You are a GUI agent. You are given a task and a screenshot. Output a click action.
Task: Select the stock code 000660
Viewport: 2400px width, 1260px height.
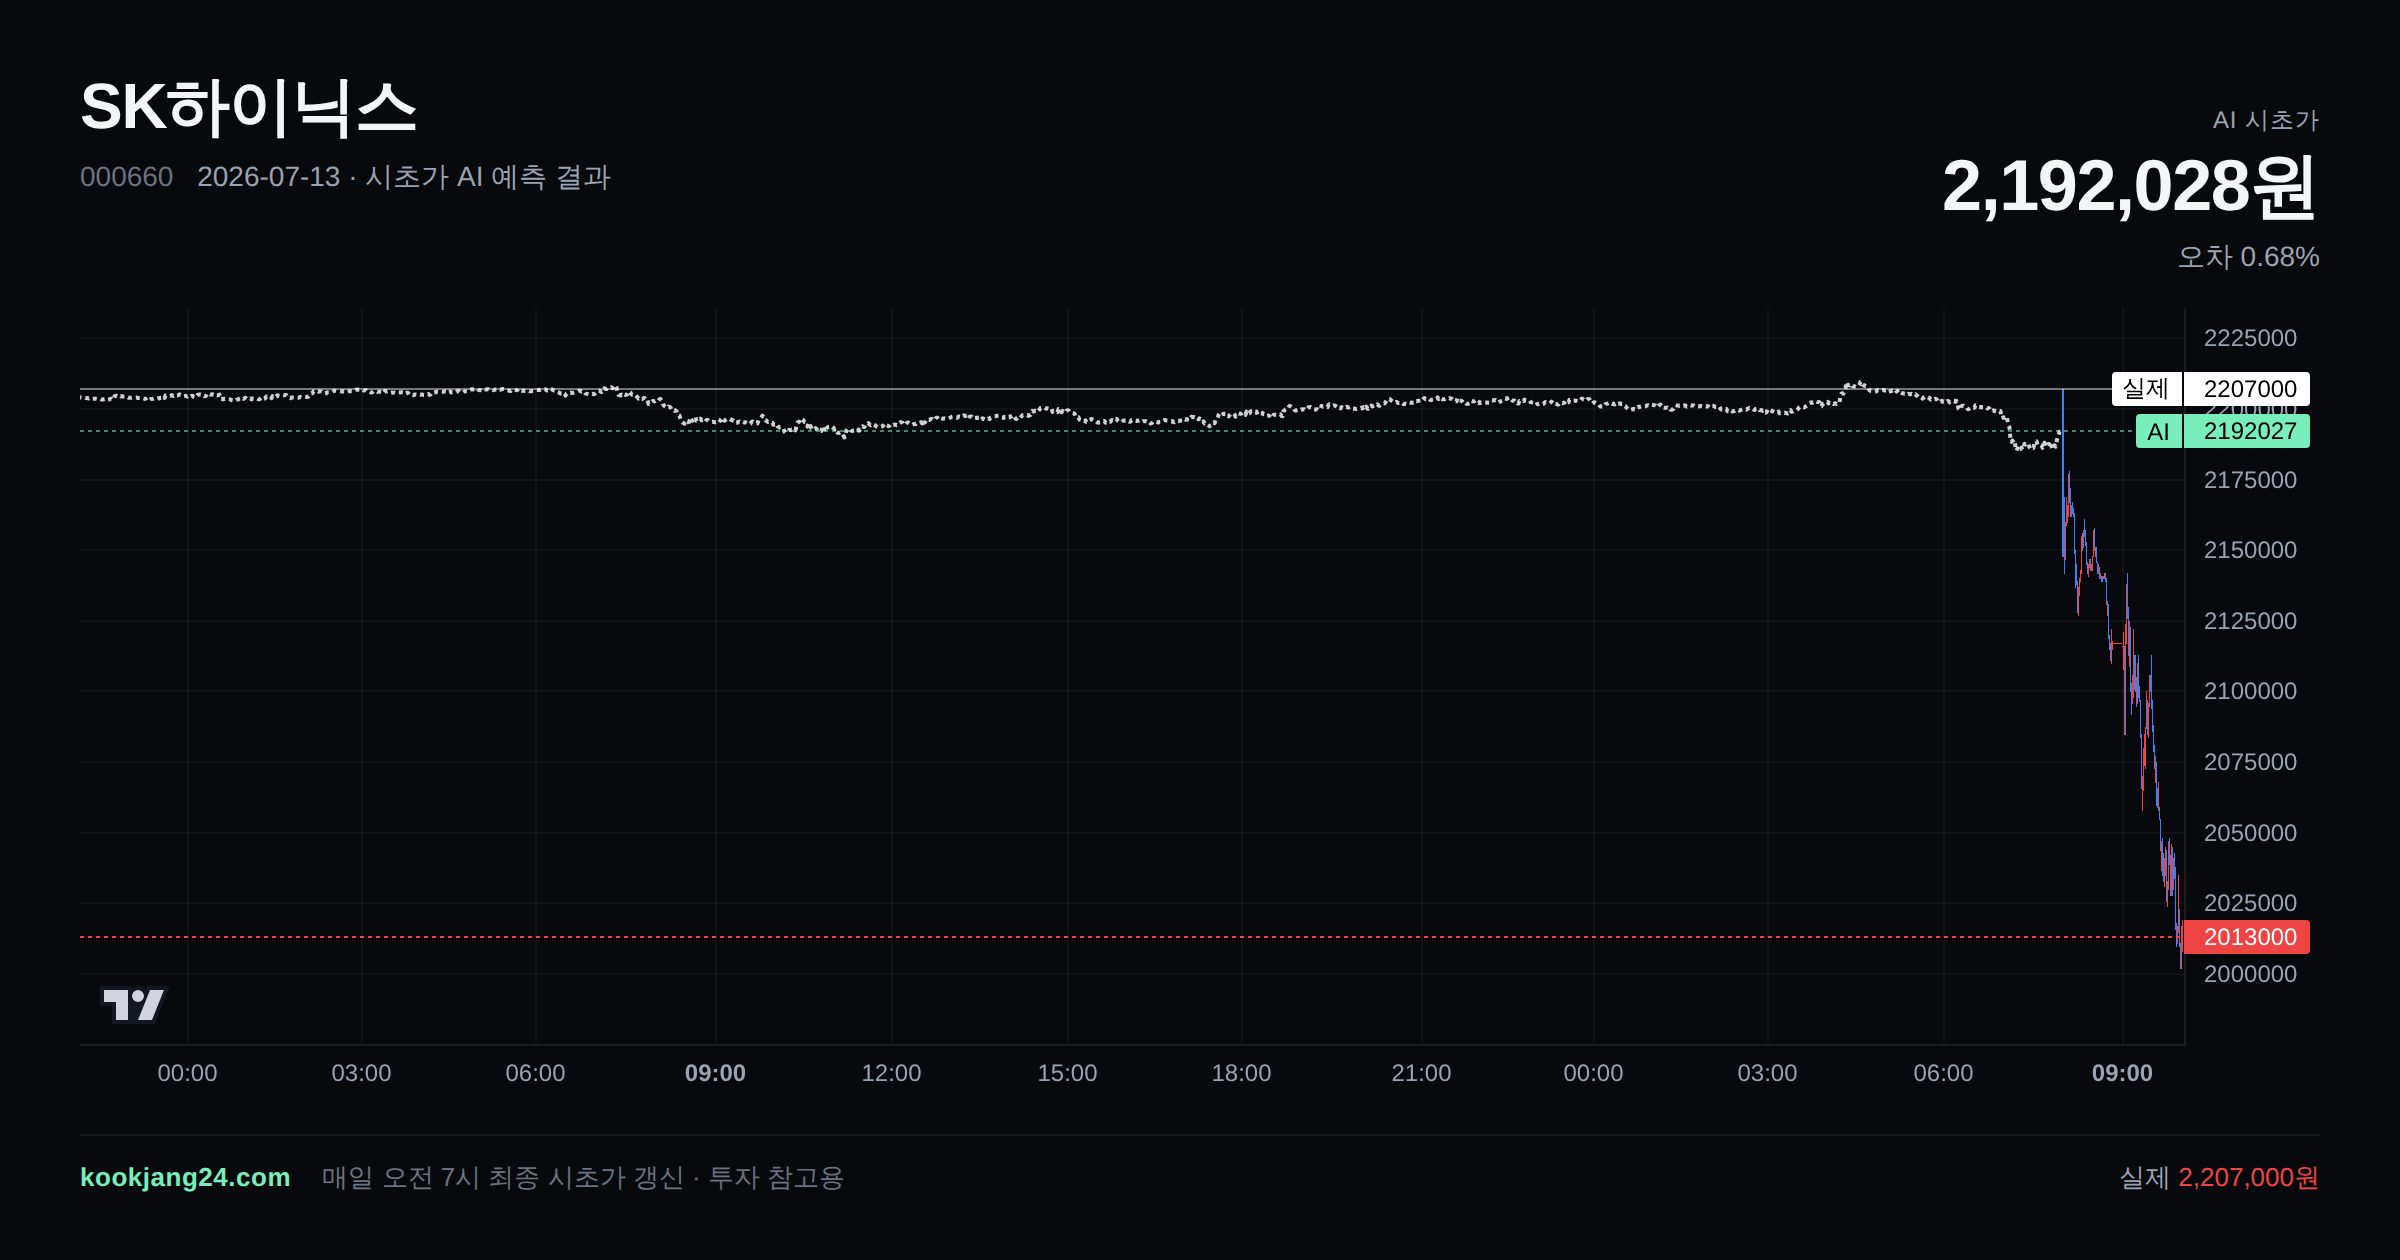(126, 177)
